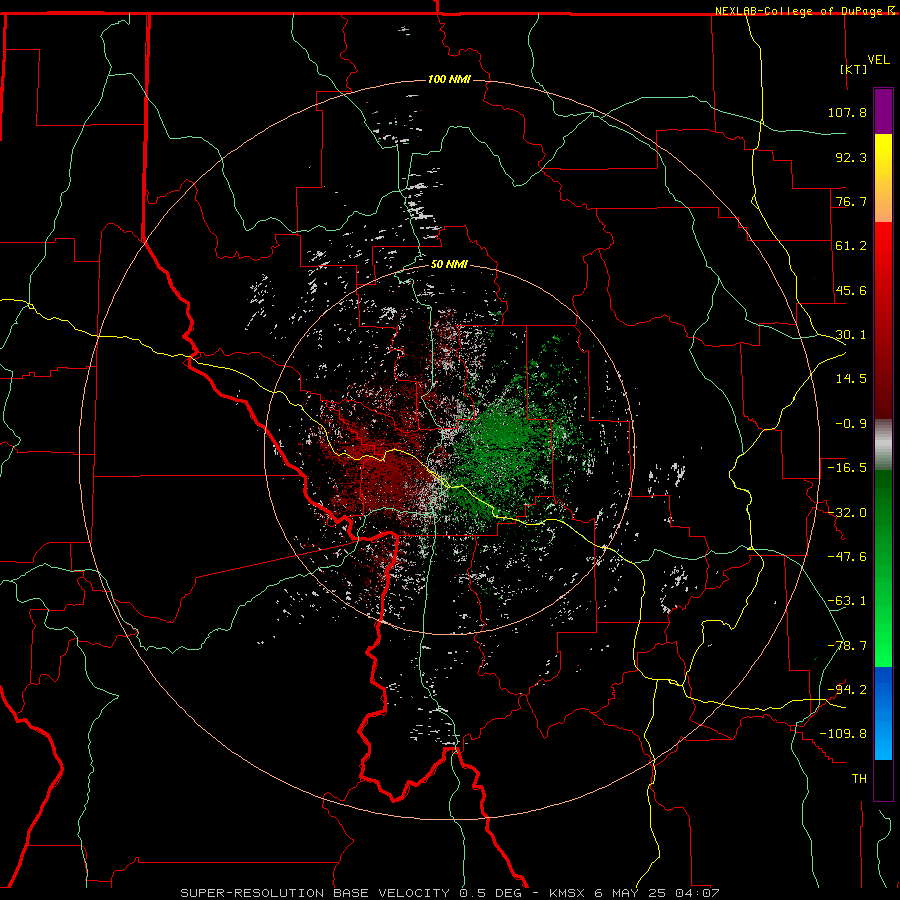Select the 30.1 scale value

coord(851,335)
